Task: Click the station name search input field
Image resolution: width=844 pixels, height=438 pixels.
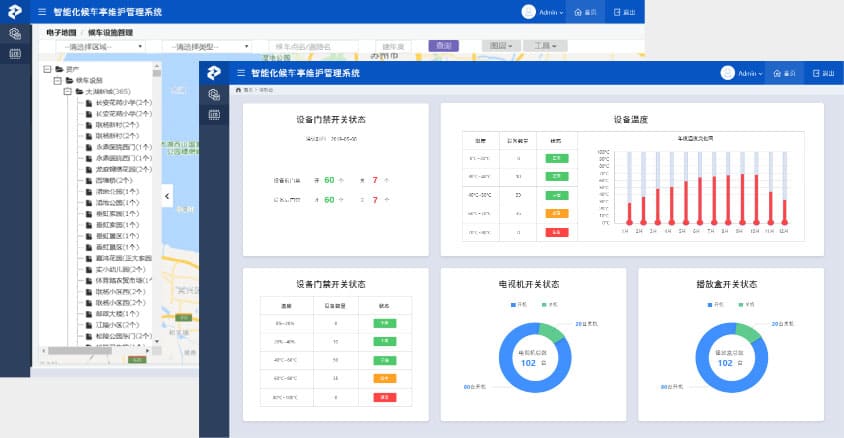Action: pyautogui.click(x=314, y=47)
